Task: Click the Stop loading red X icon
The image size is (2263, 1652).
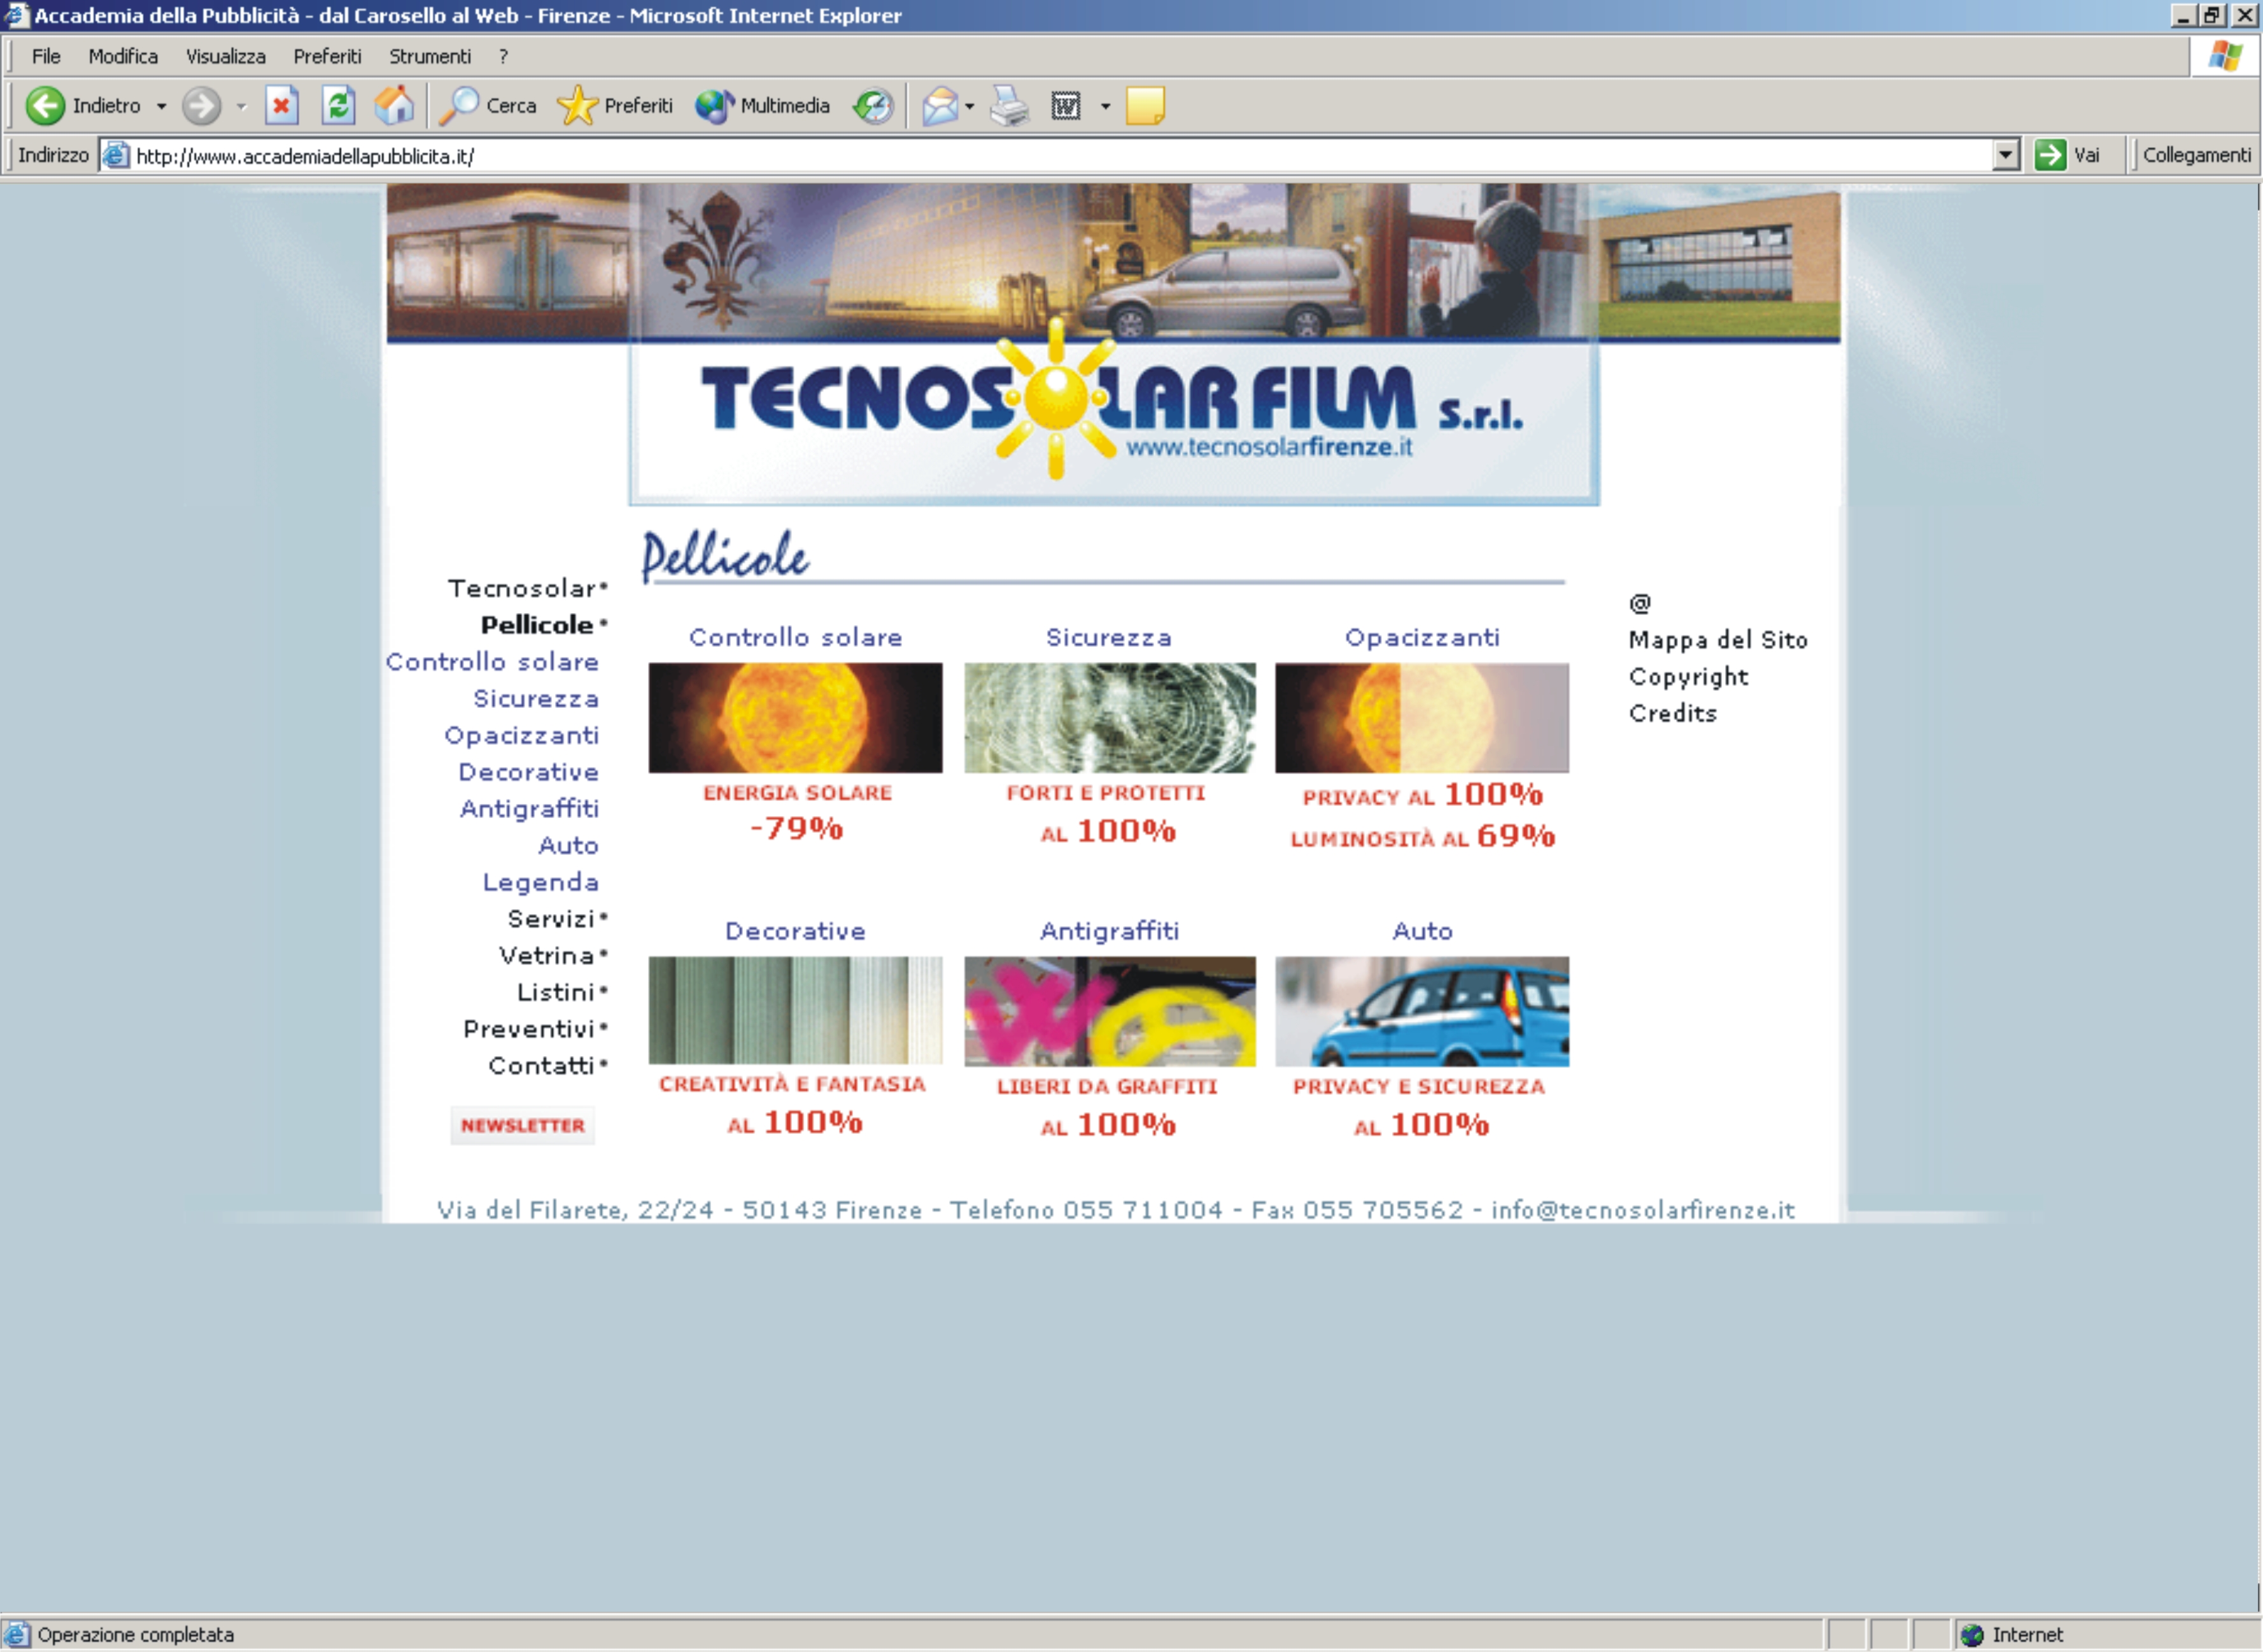Action: point(281,106)
